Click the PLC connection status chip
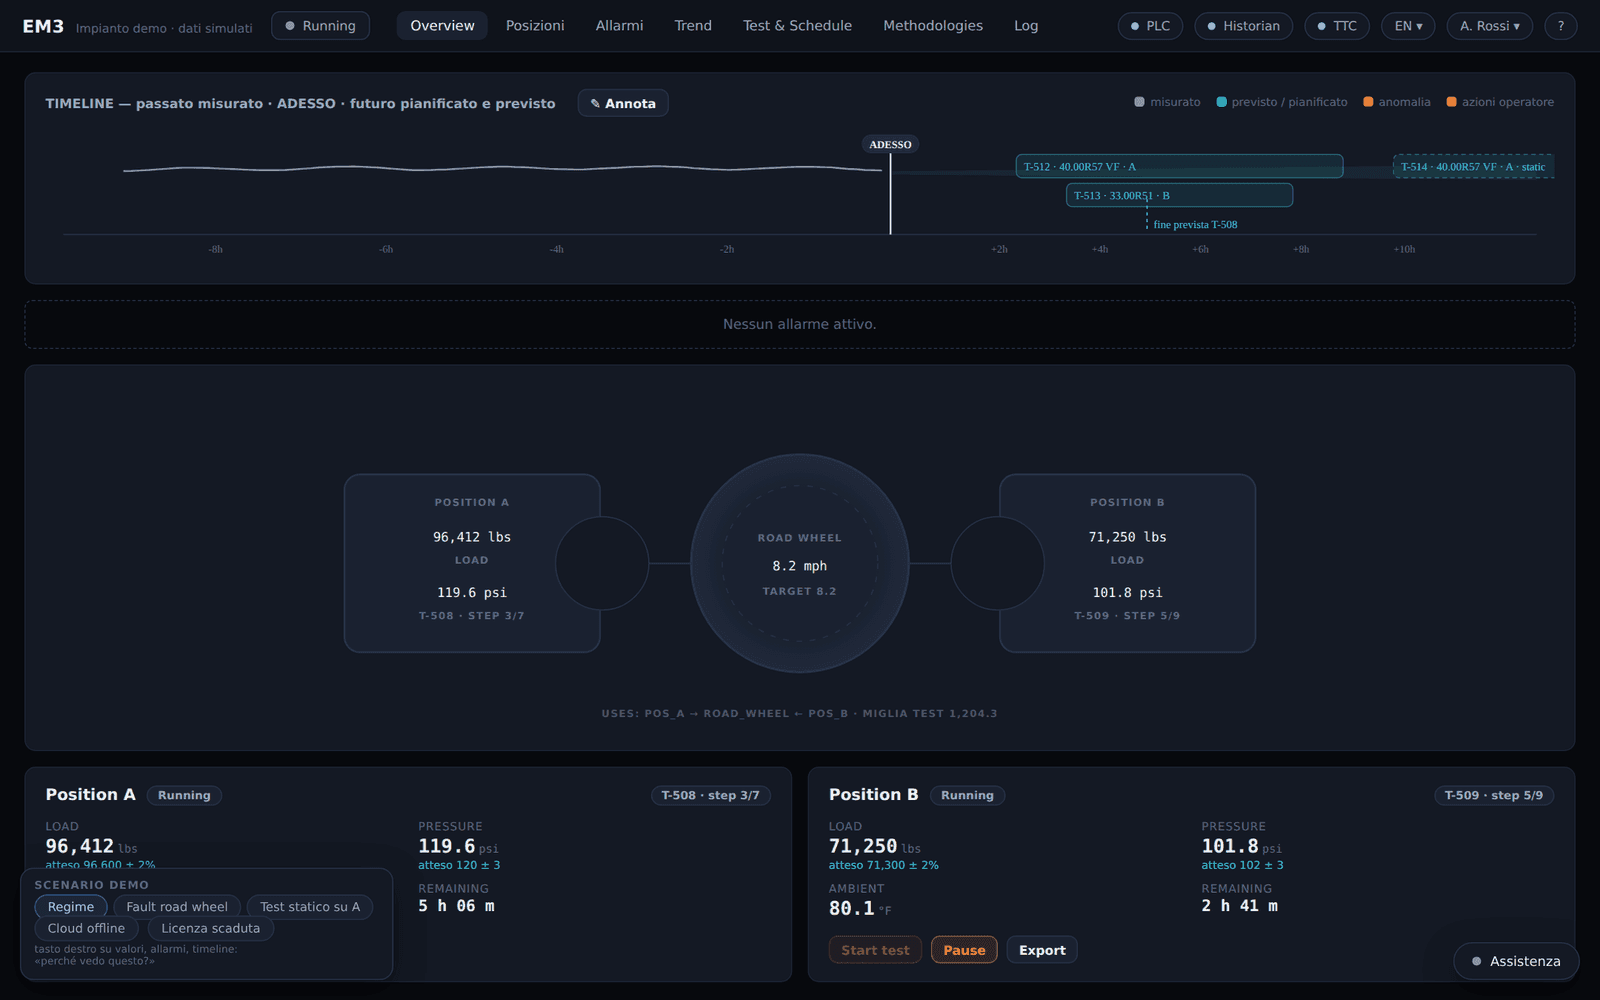Image resolution: width=1600 pixels, height=1000 pixels. click(x=1150, y=26)
